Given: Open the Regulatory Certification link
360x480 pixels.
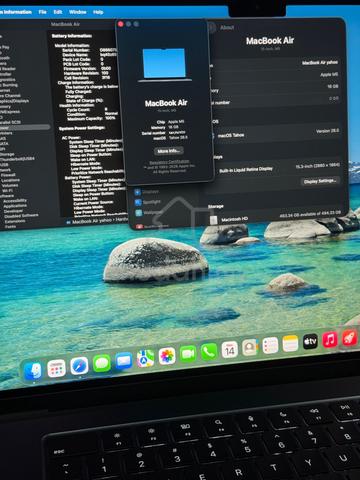Looking at the screenshot, I should (x=169, y=162).
